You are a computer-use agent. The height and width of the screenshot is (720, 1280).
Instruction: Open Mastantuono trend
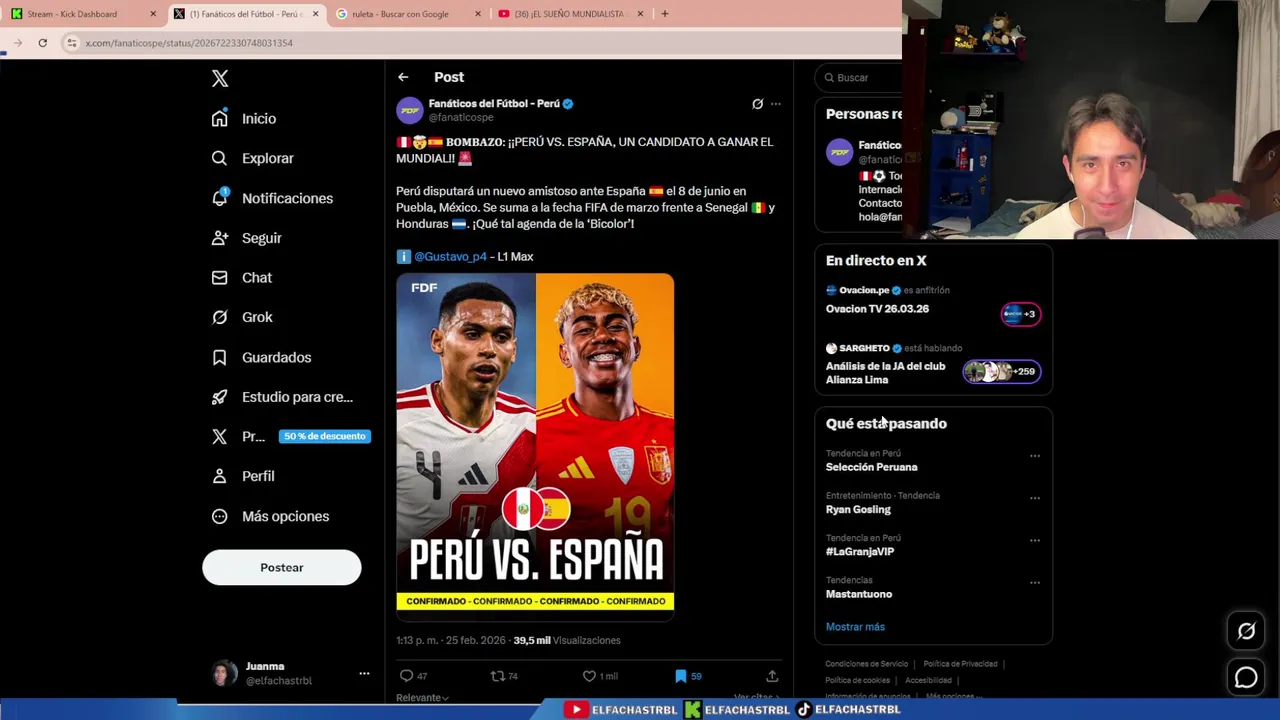point(859,594)
